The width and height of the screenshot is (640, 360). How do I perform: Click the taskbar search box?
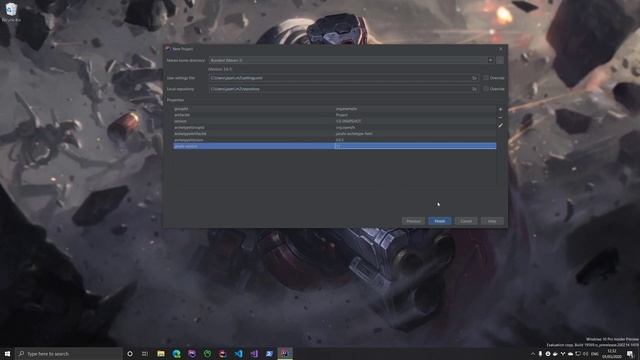coord(69,353)
